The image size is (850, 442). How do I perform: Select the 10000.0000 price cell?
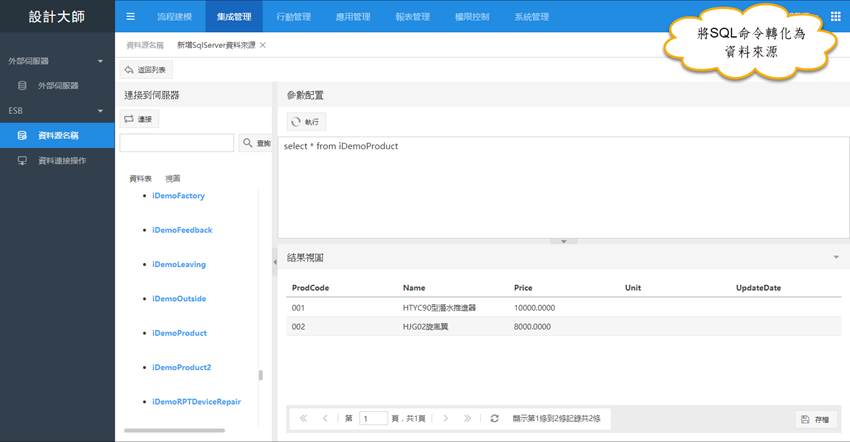point(535,308)
